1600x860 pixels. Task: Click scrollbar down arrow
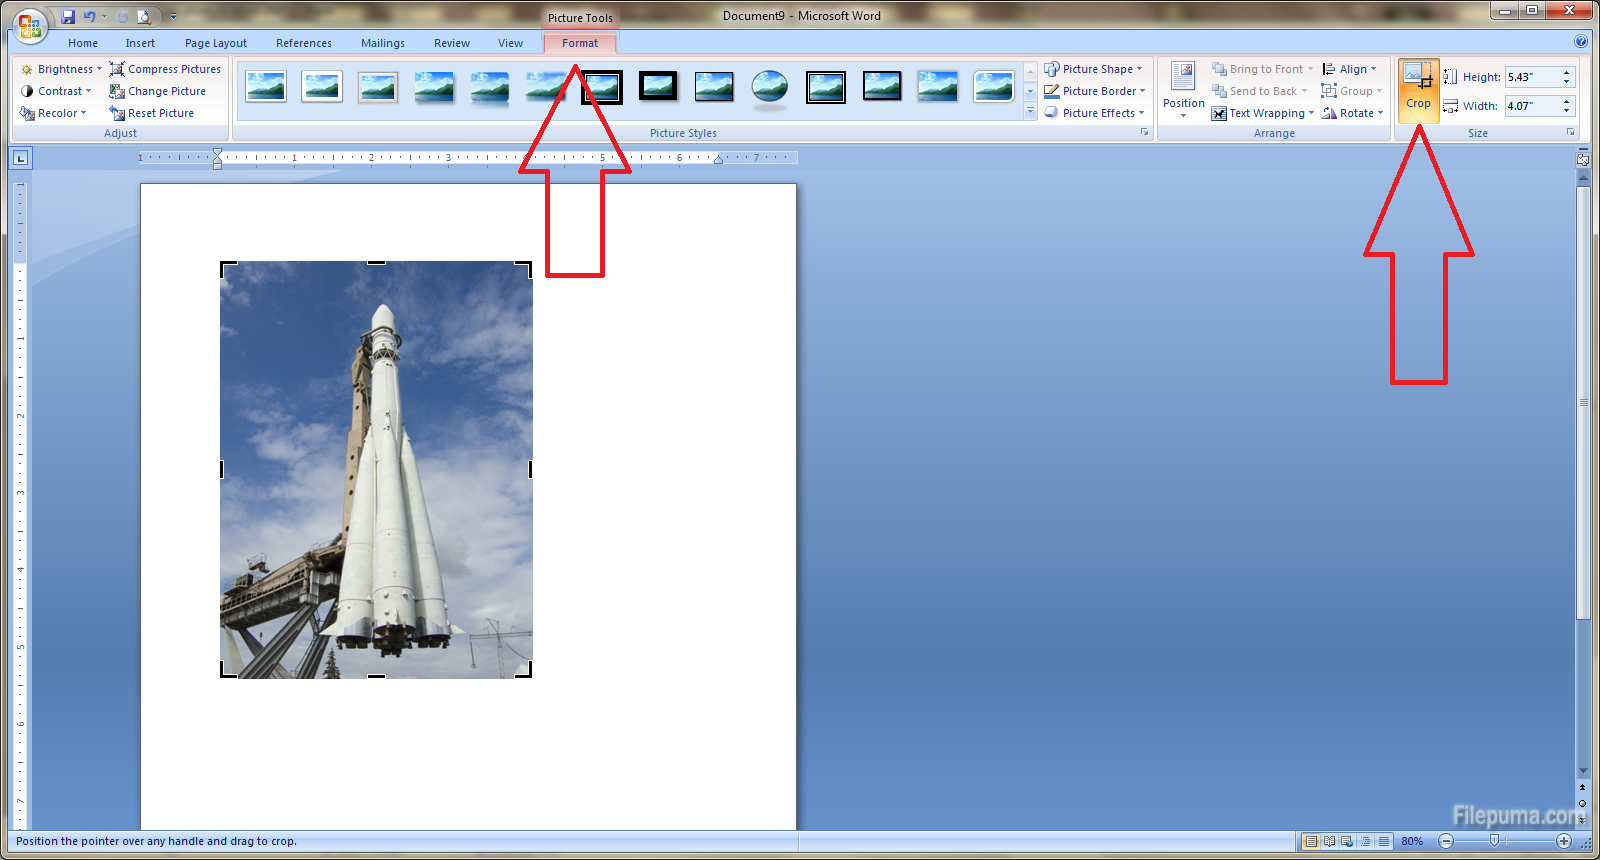coord(1583,771)
